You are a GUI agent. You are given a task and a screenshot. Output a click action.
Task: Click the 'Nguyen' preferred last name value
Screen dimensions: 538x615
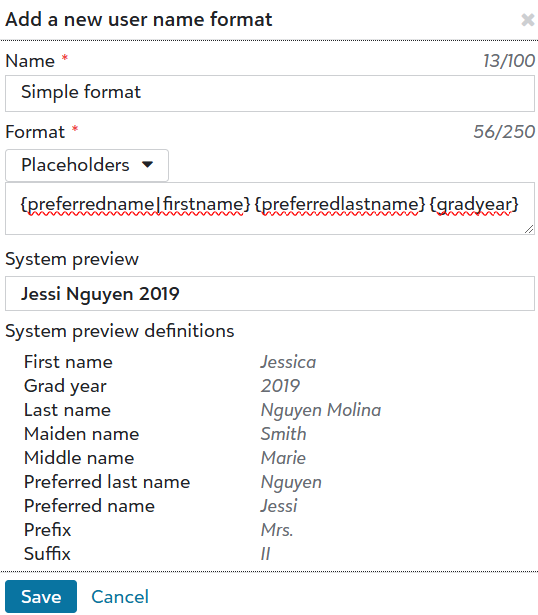coord(291,482)
